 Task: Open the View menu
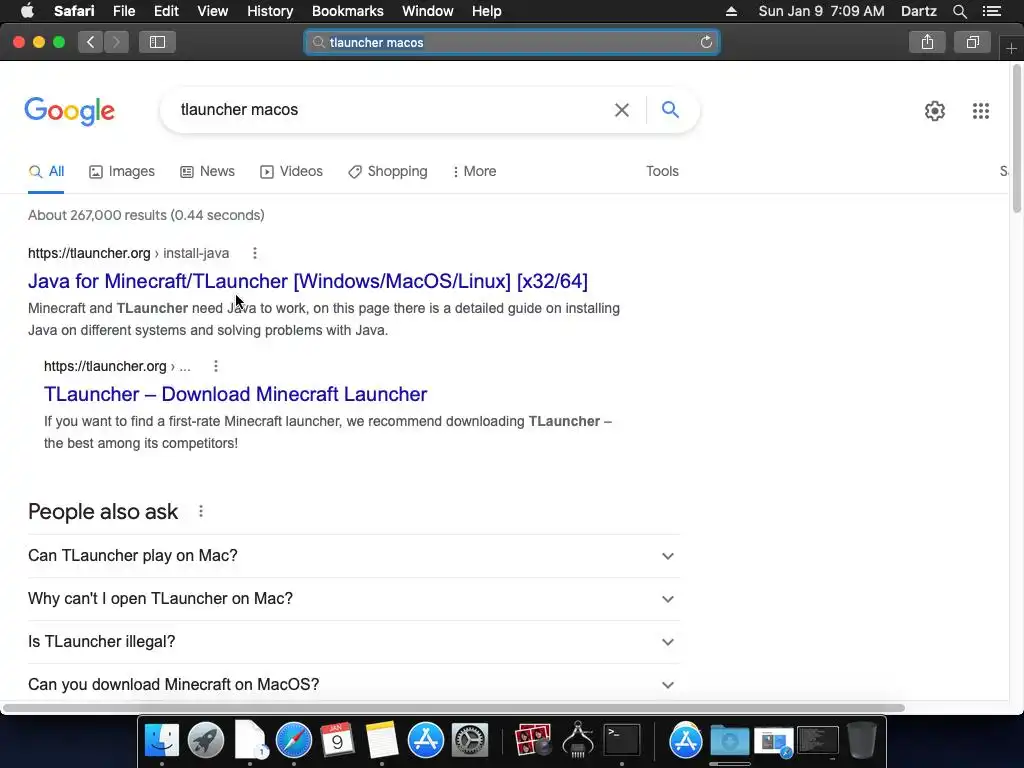pyautogui.click(x=212, y=11)
